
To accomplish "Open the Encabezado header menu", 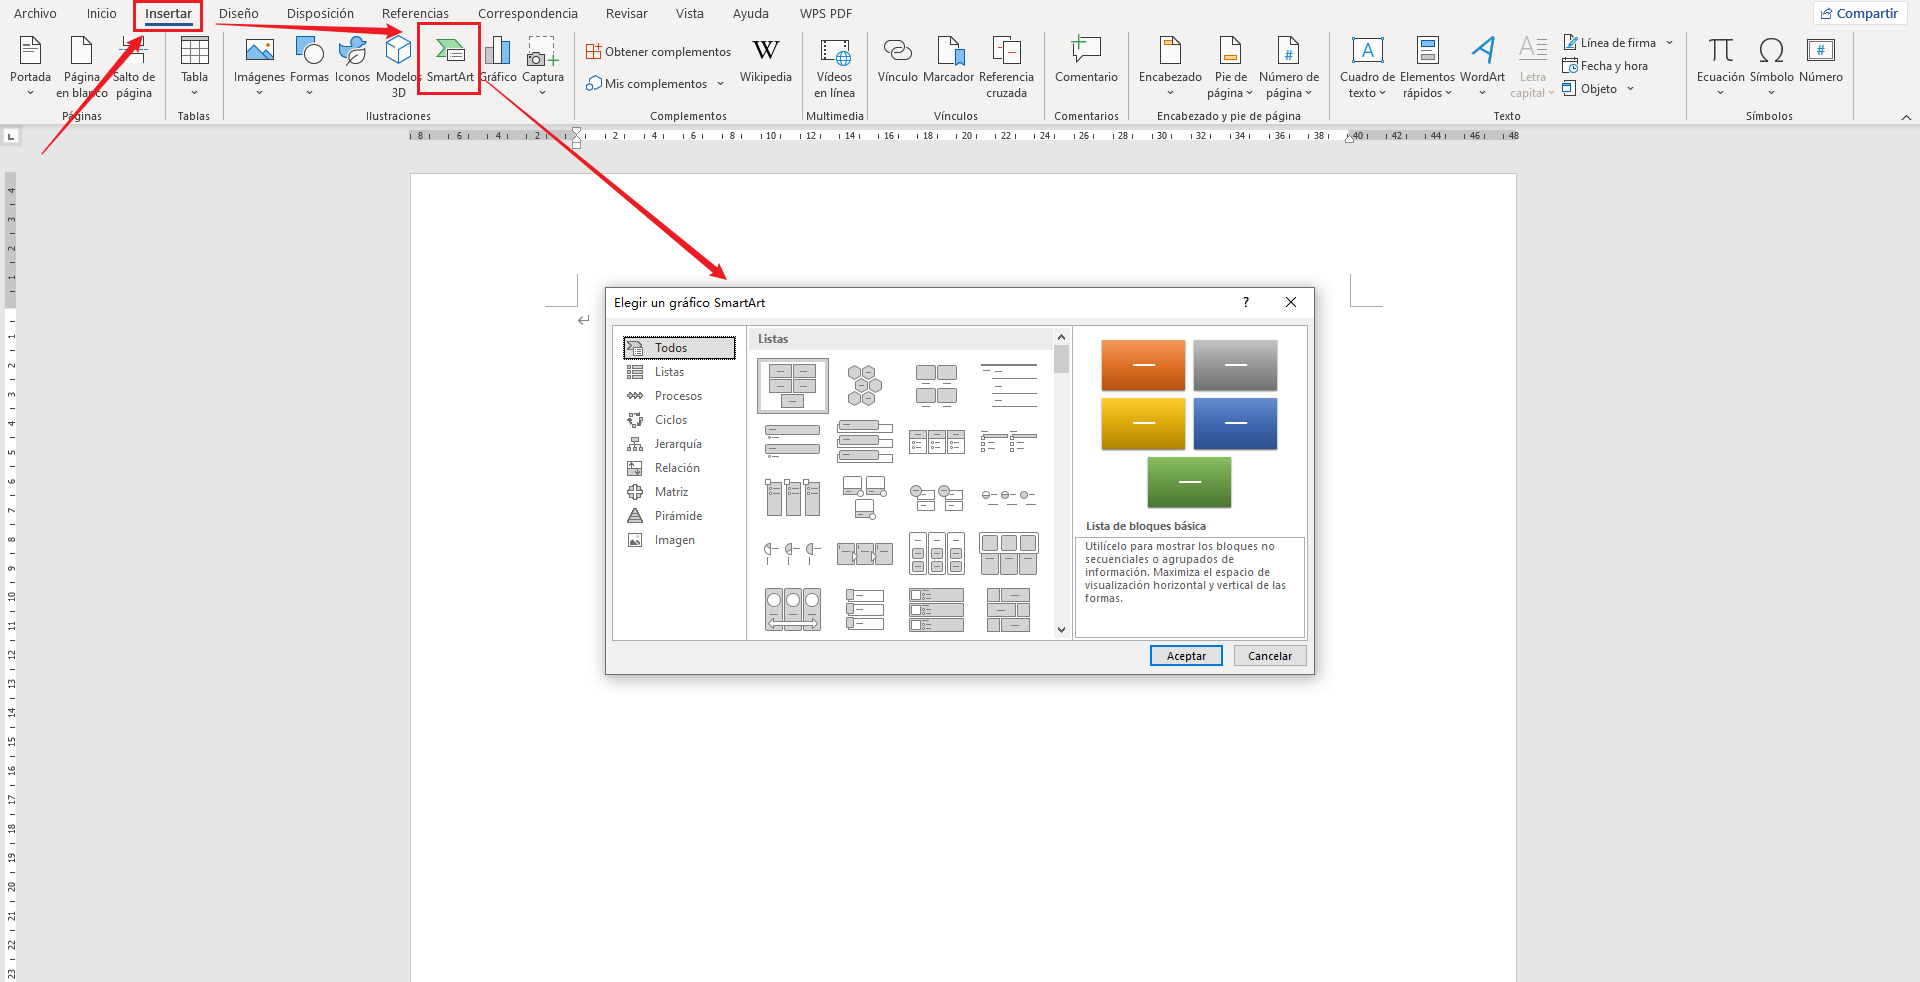I will (x=1170, y=66).
